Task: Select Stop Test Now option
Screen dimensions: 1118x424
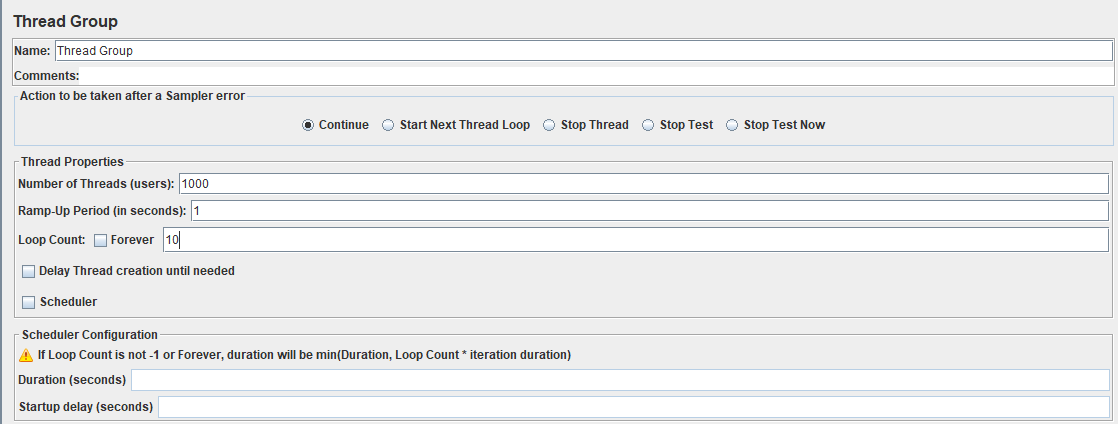Action: [x=732, y=125]
